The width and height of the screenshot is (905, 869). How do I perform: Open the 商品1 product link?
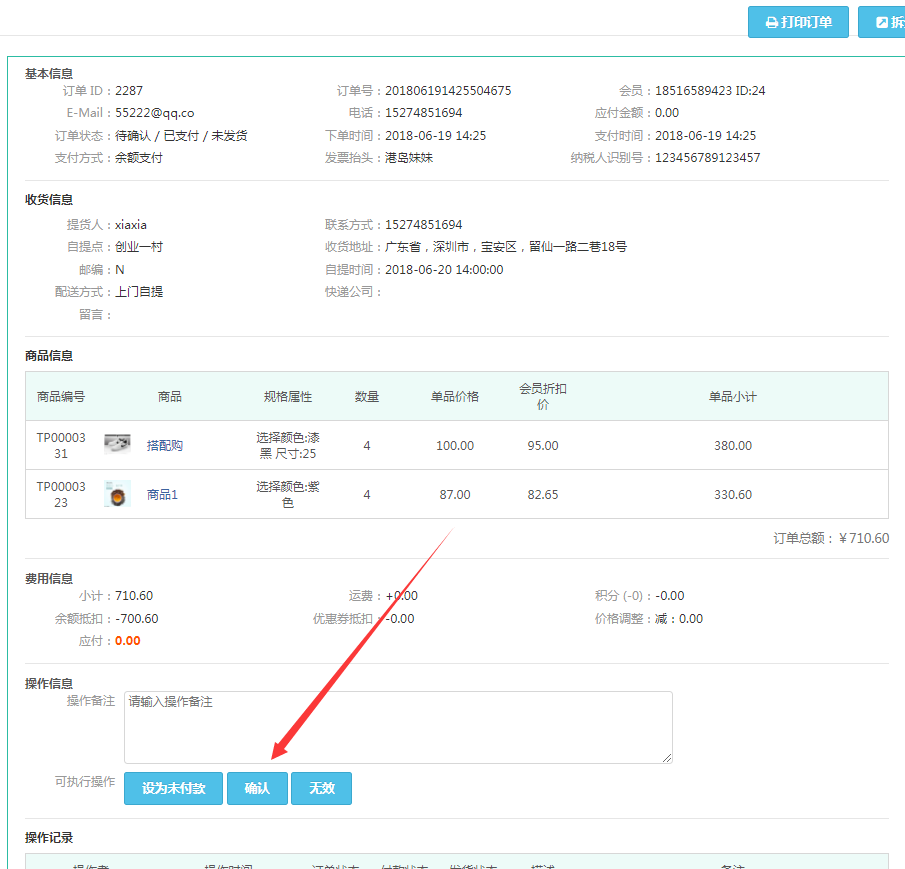[162, 495]
